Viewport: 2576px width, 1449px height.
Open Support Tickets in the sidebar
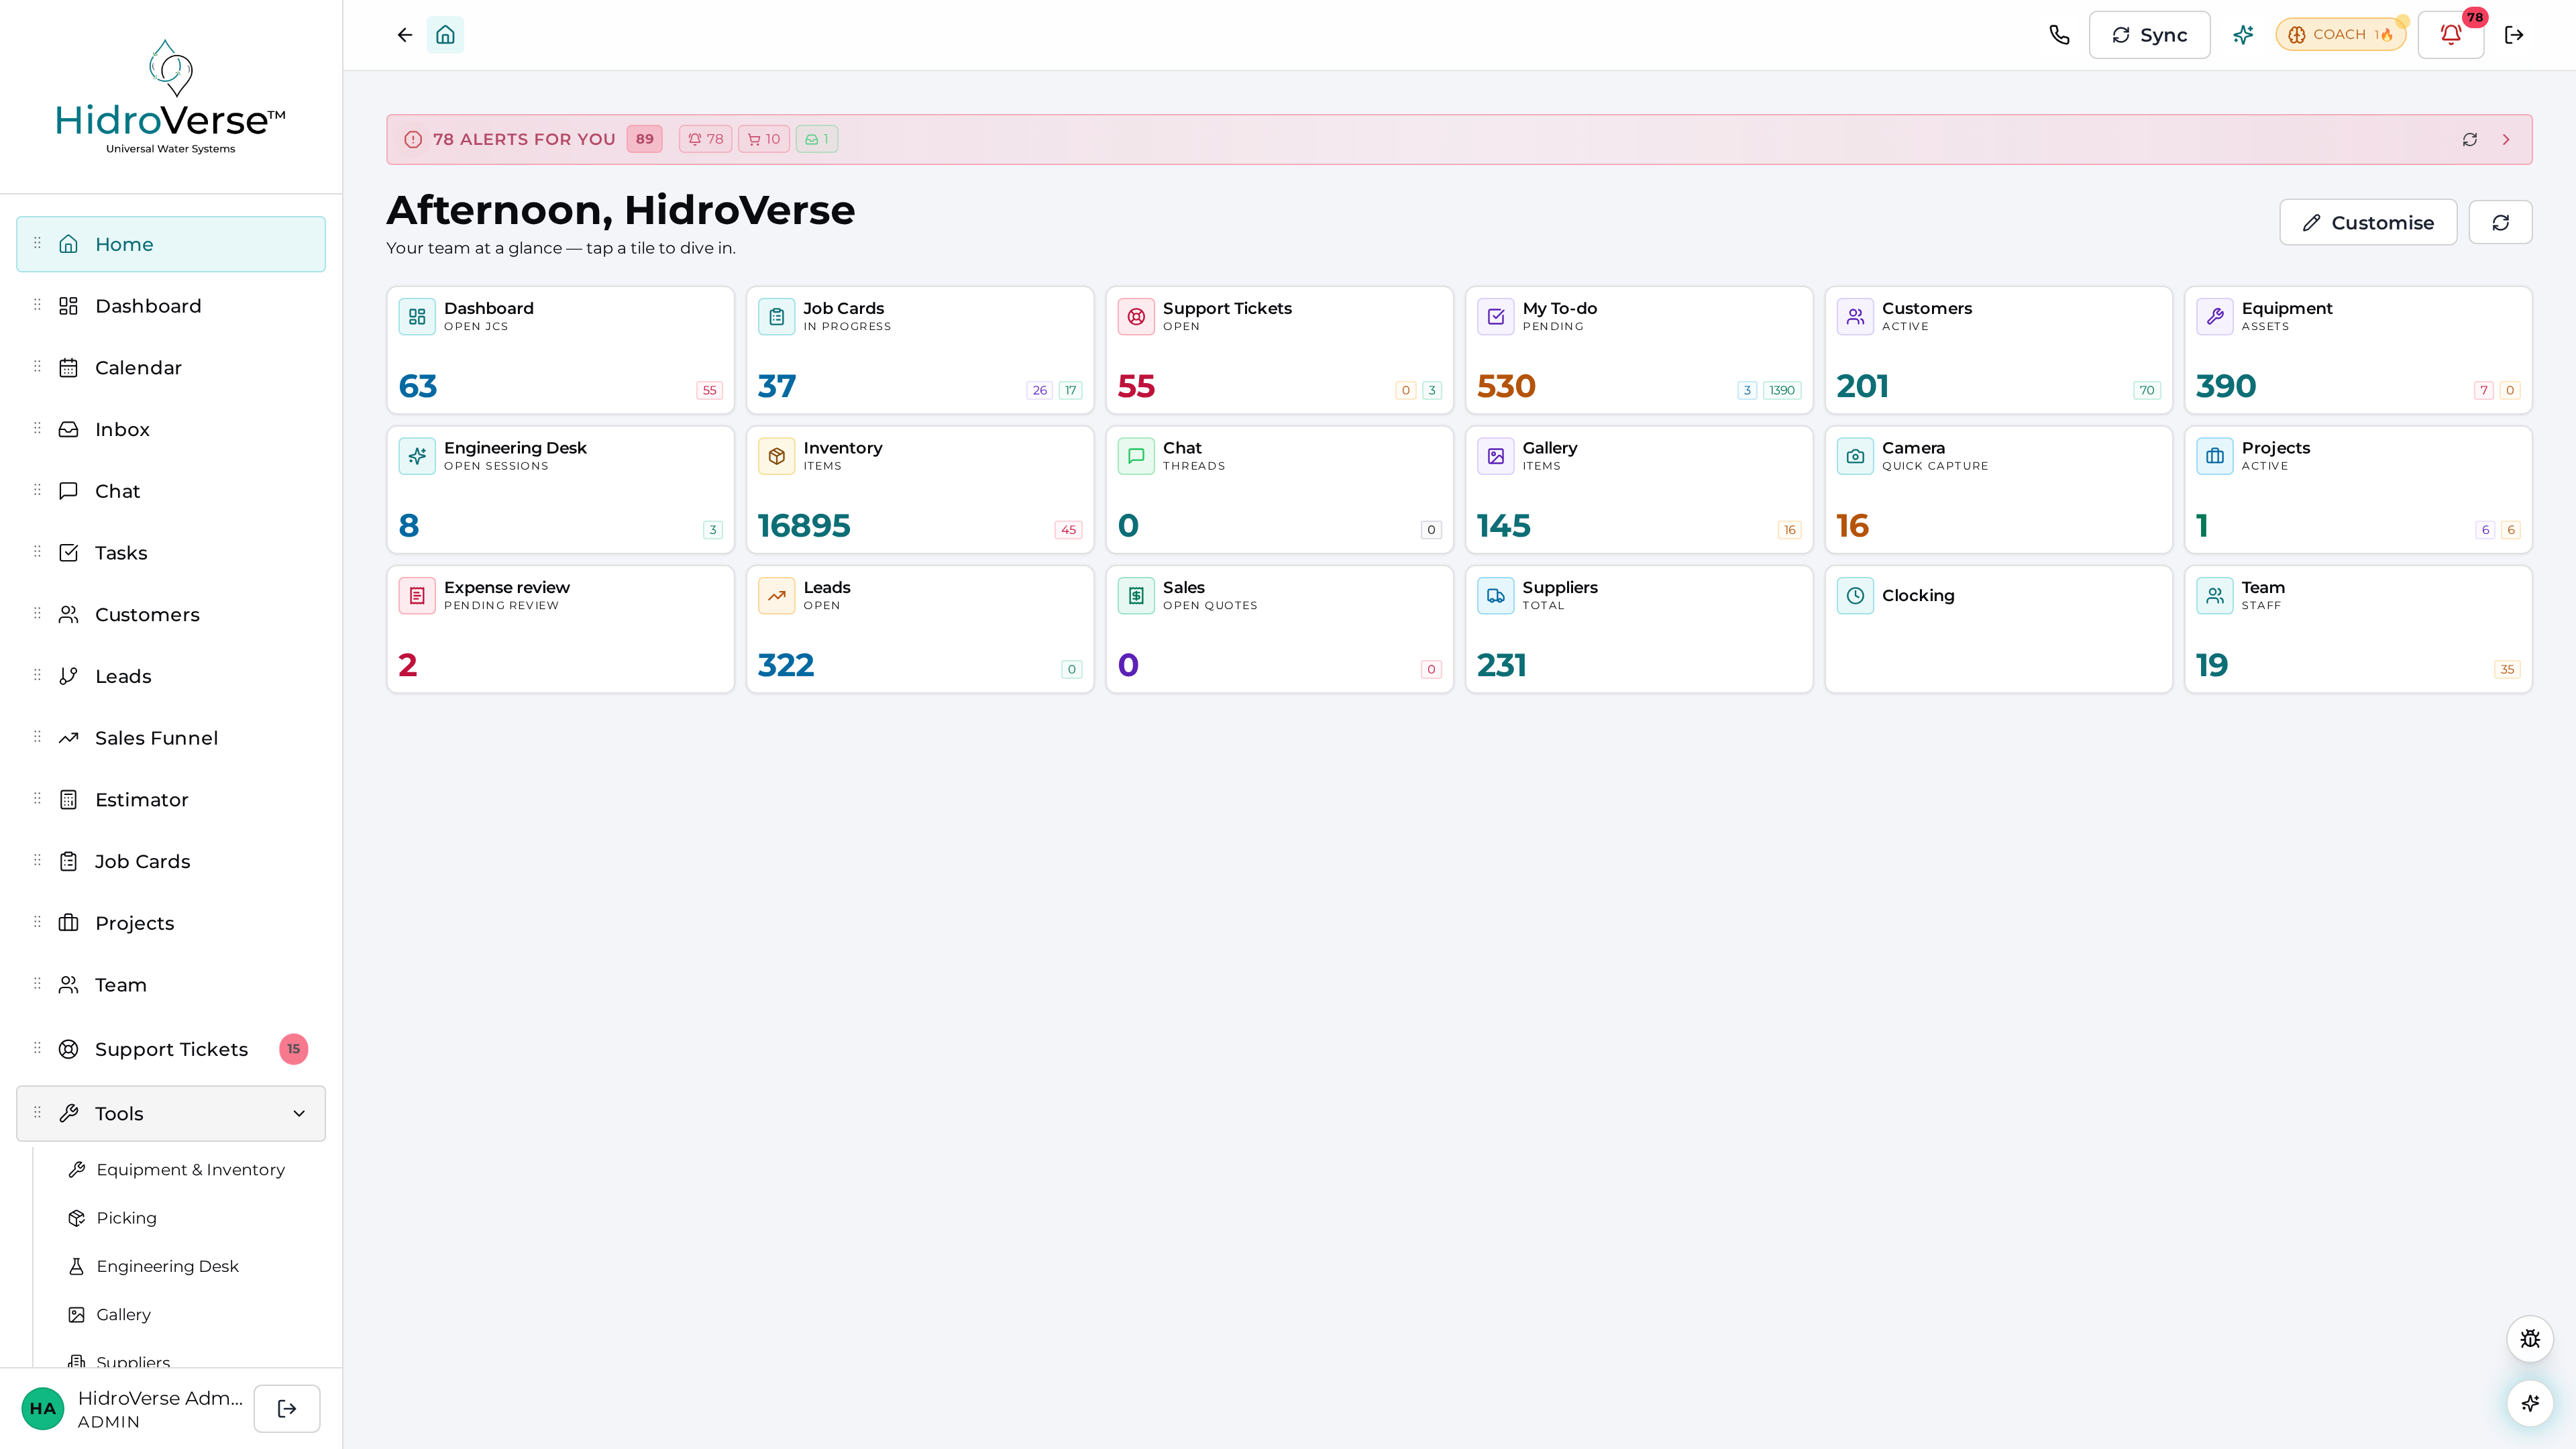[x=171, y=1049]
